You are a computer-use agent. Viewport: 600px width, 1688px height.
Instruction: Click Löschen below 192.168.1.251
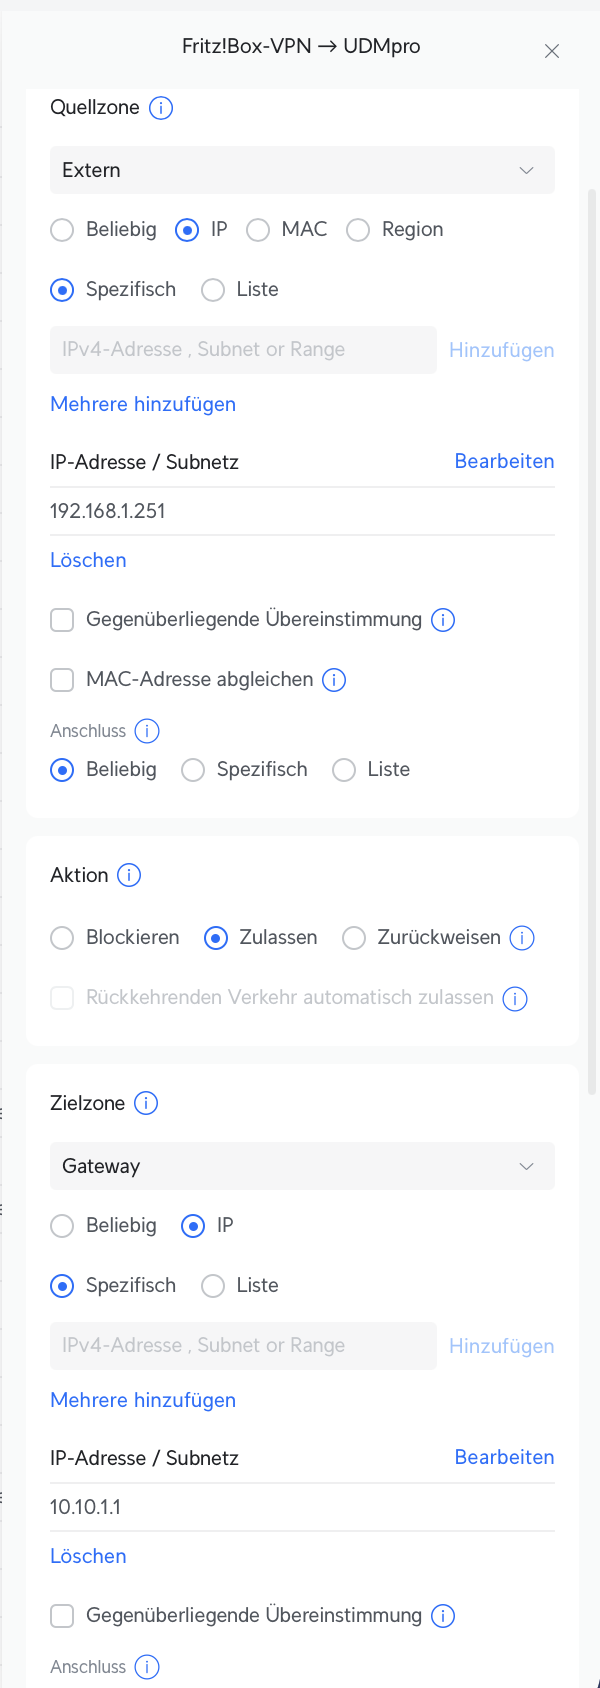pyautogui.click(x=88, y=560)
